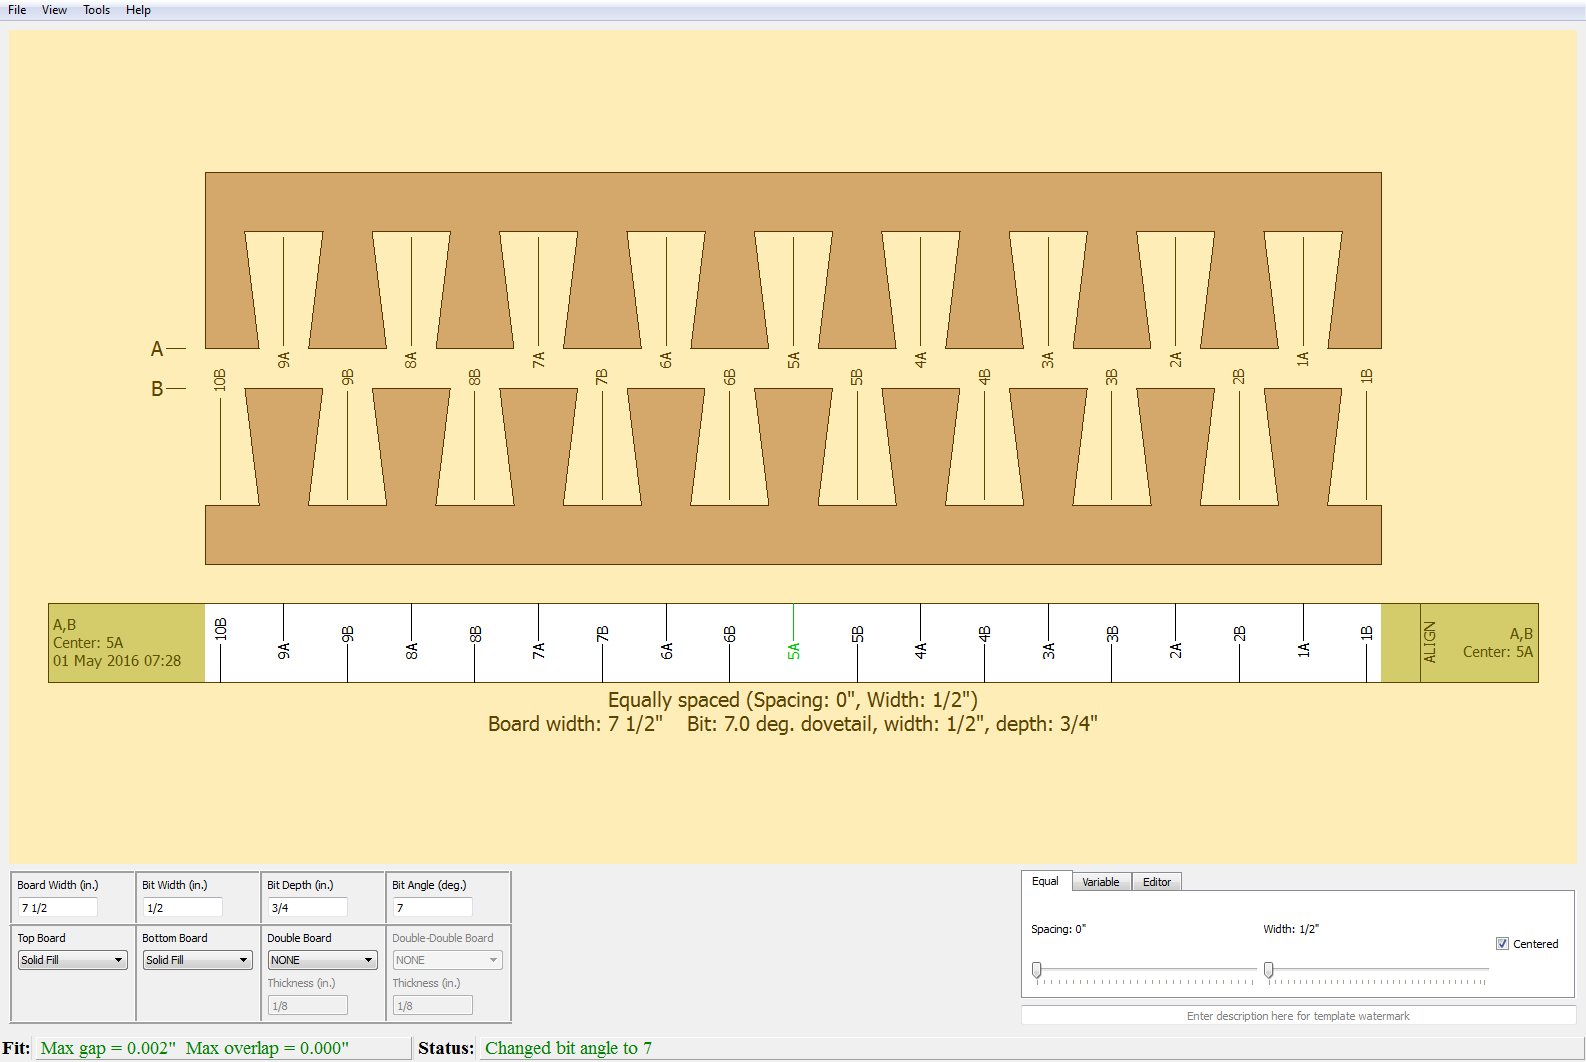Click the Board Width input field
Viewport: 1586px width, 1062px height.
(58, 908)
